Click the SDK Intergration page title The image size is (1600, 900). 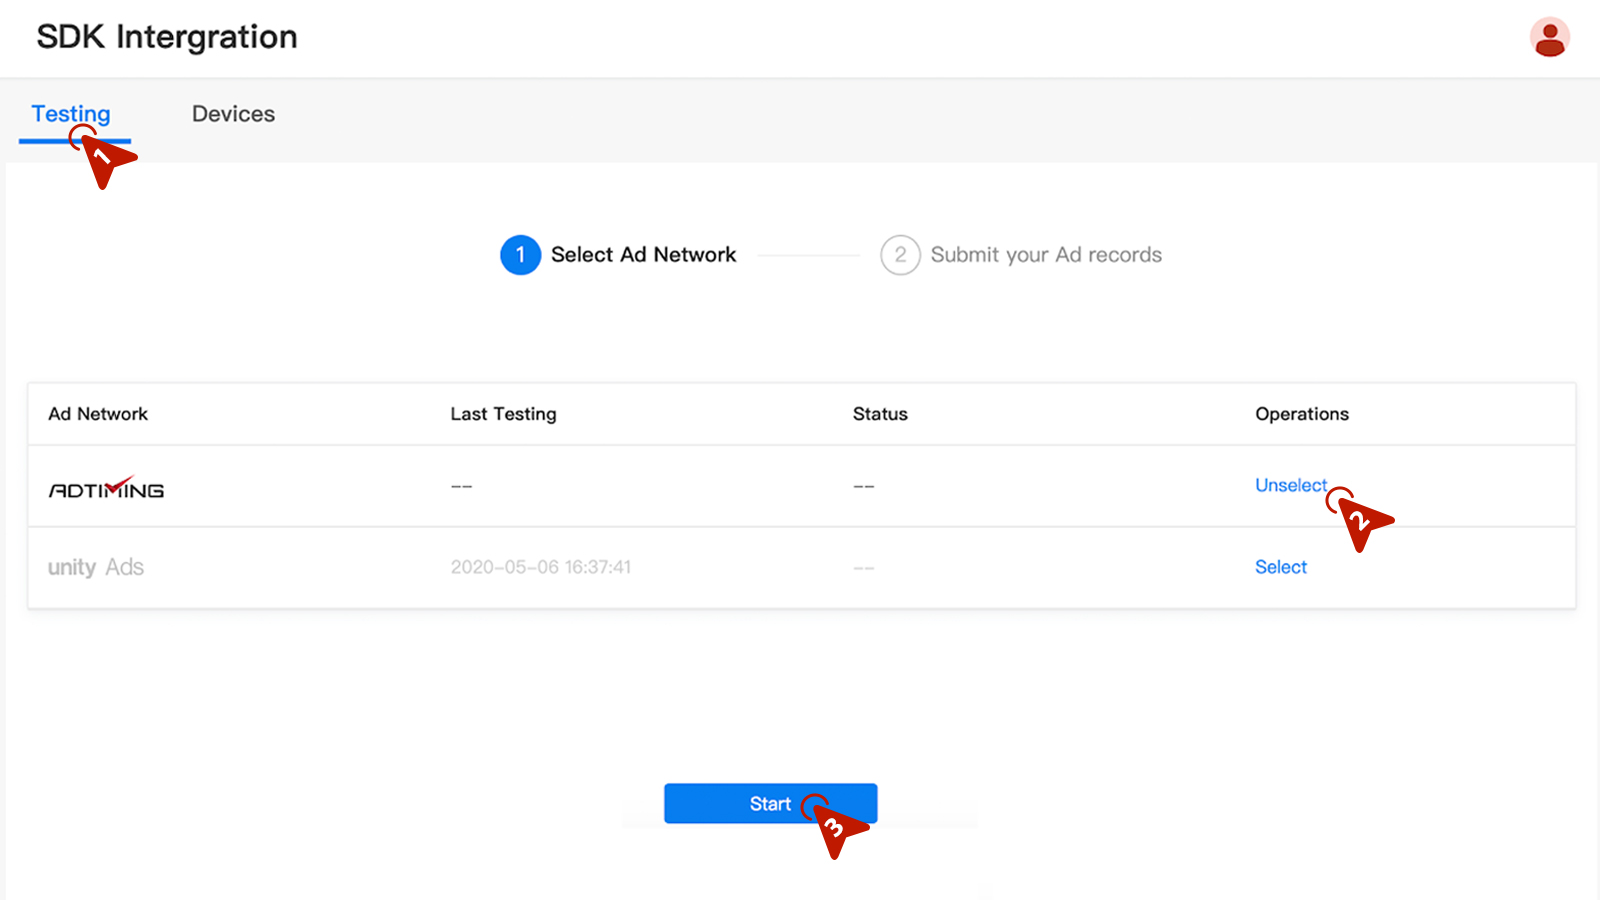(167, 37)
